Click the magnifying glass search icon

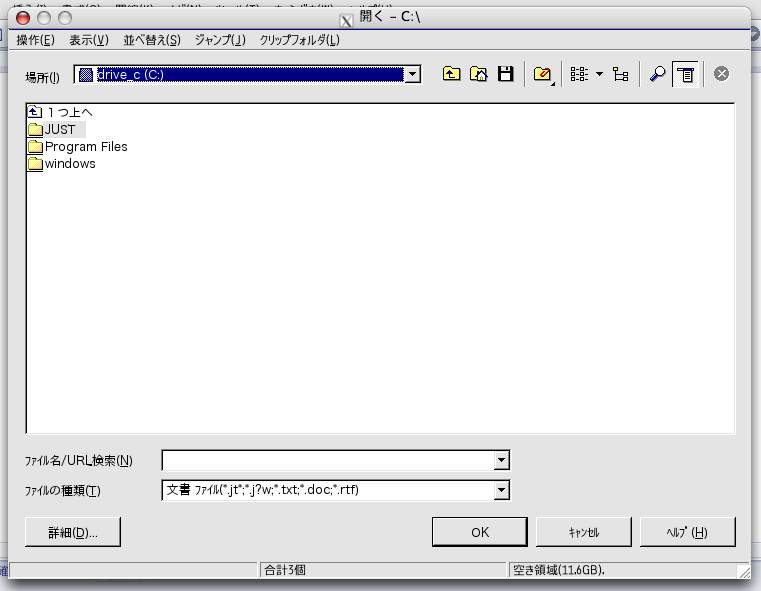click(x=658, y=74)
